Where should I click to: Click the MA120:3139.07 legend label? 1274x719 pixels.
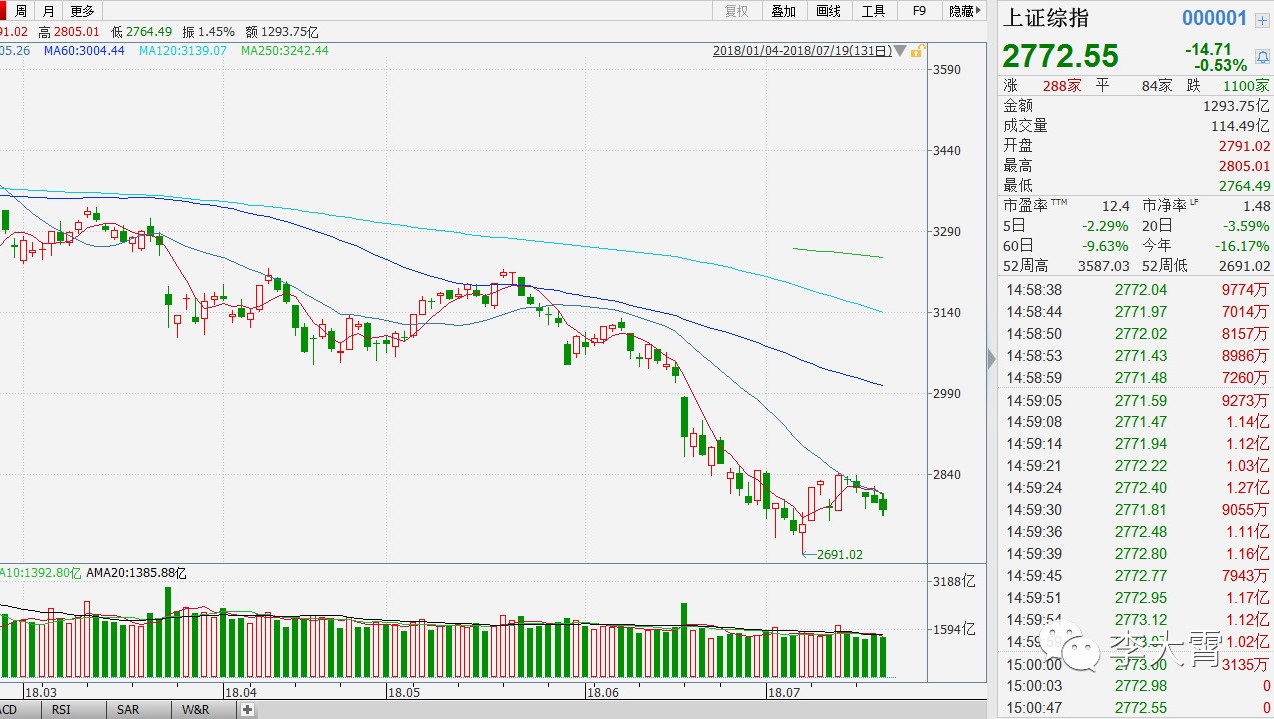click(183, 50)
